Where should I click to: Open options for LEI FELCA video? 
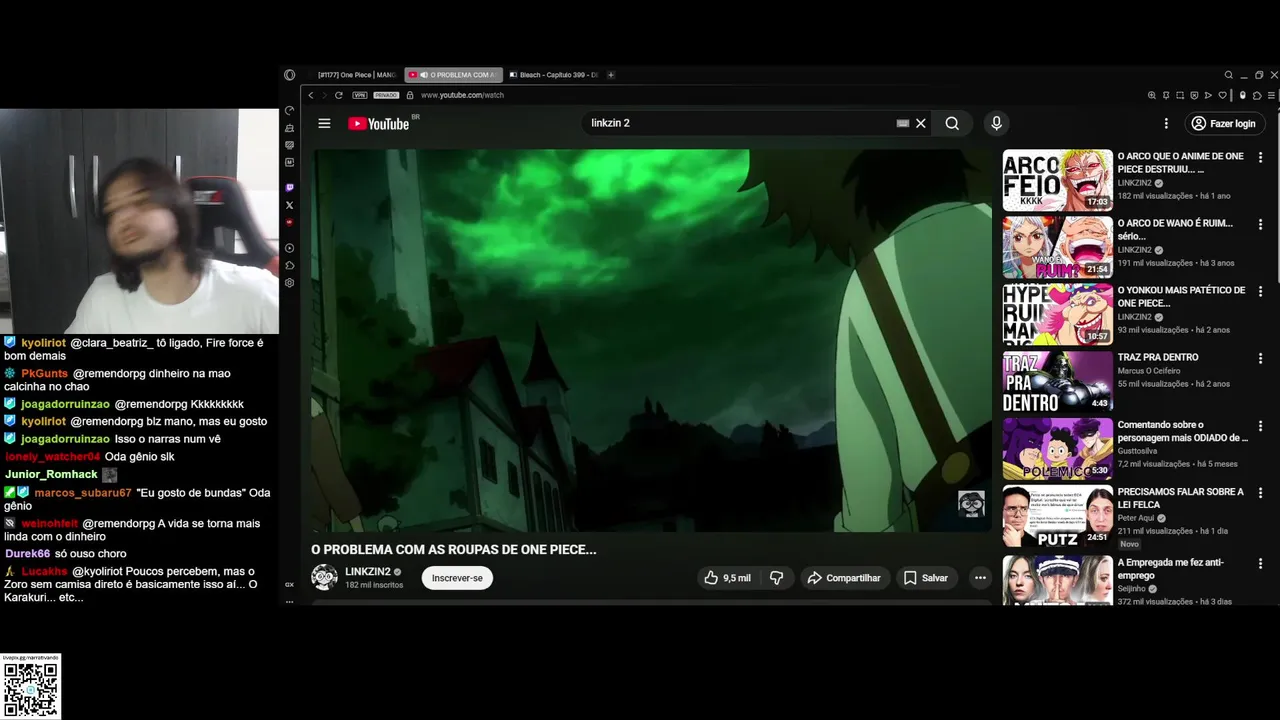coord(1260,494)
